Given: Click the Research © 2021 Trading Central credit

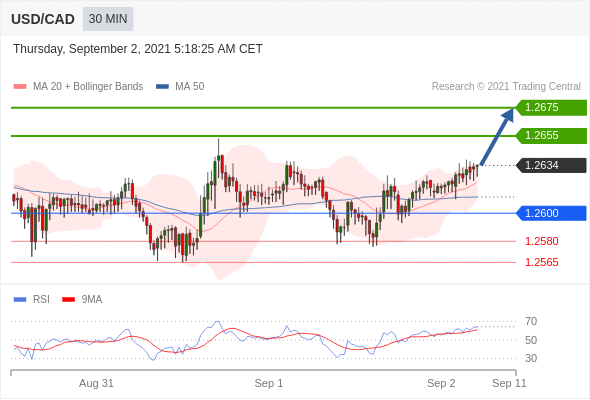Looking at the screenshot, I should point(506,87).
